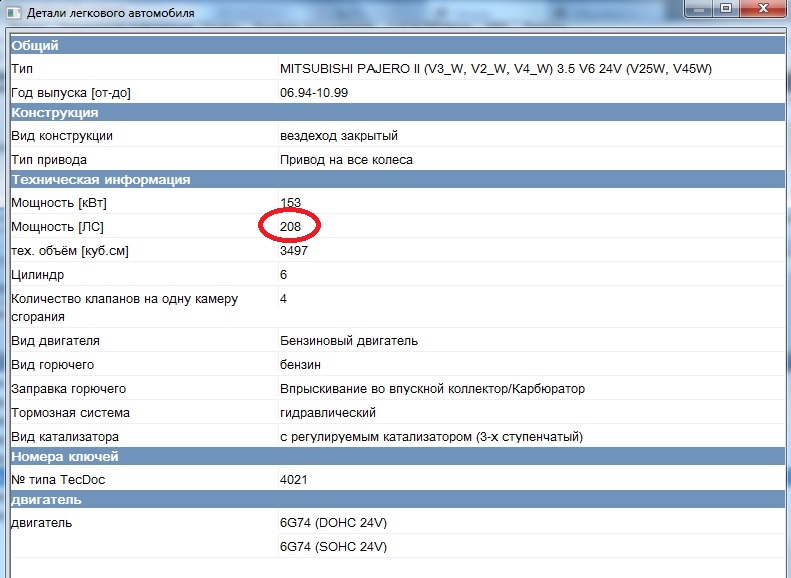Image resolution: width=791 pixels, height=578 pixels.
Task: Maximize the vehicle details window
Action: [x=725, y=10]
